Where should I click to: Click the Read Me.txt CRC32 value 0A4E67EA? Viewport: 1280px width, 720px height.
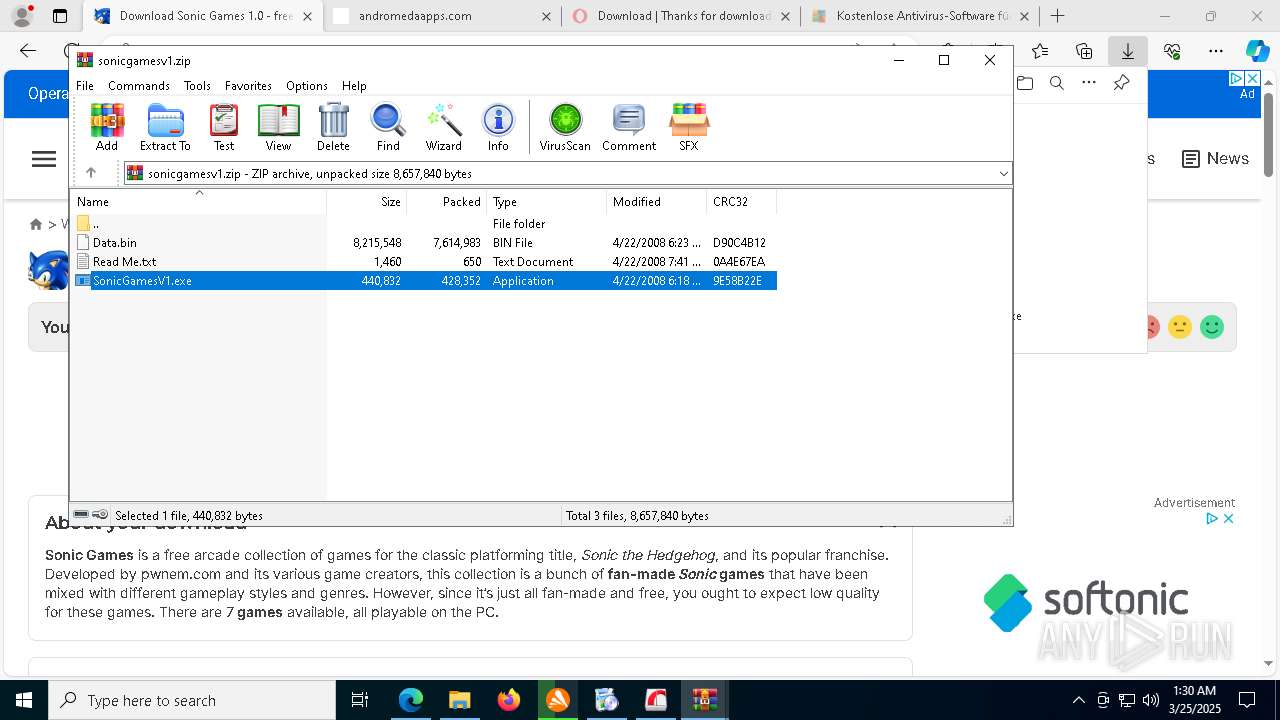tap(739, 262)
